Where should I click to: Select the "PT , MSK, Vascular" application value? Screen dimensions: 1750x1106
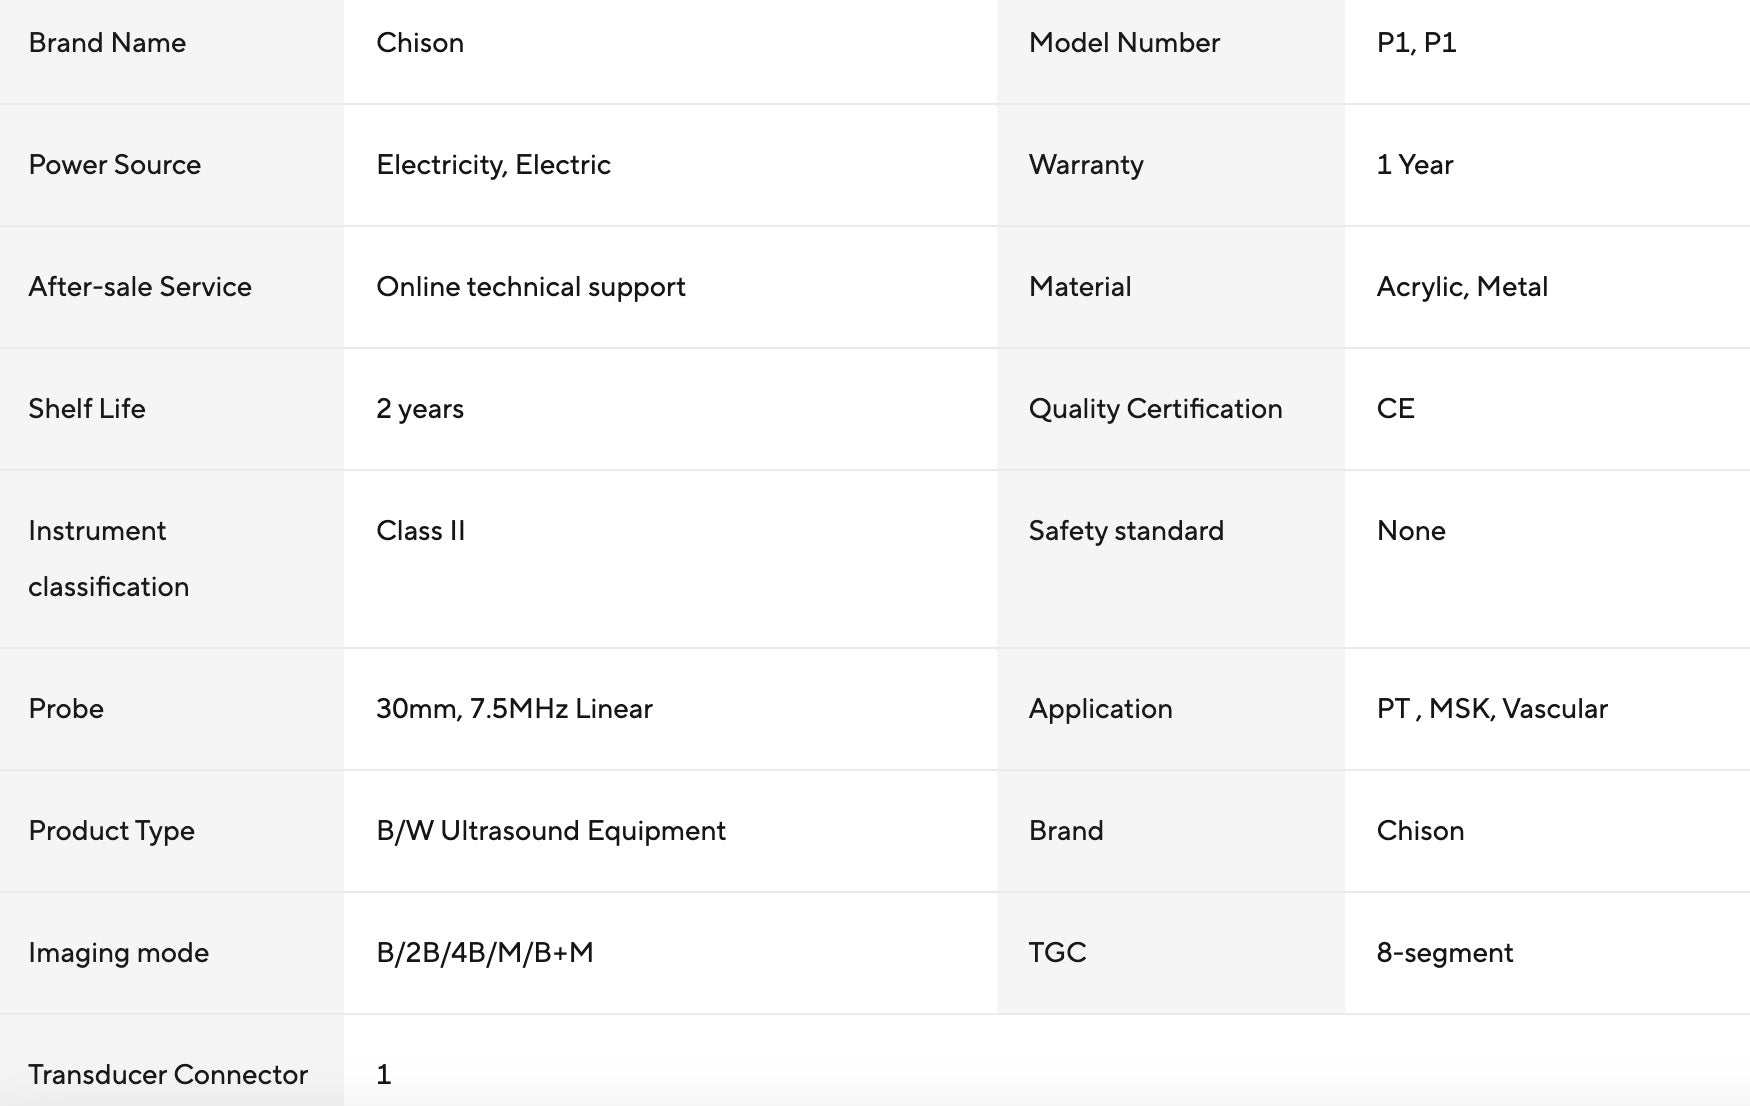click(1491, 709)
